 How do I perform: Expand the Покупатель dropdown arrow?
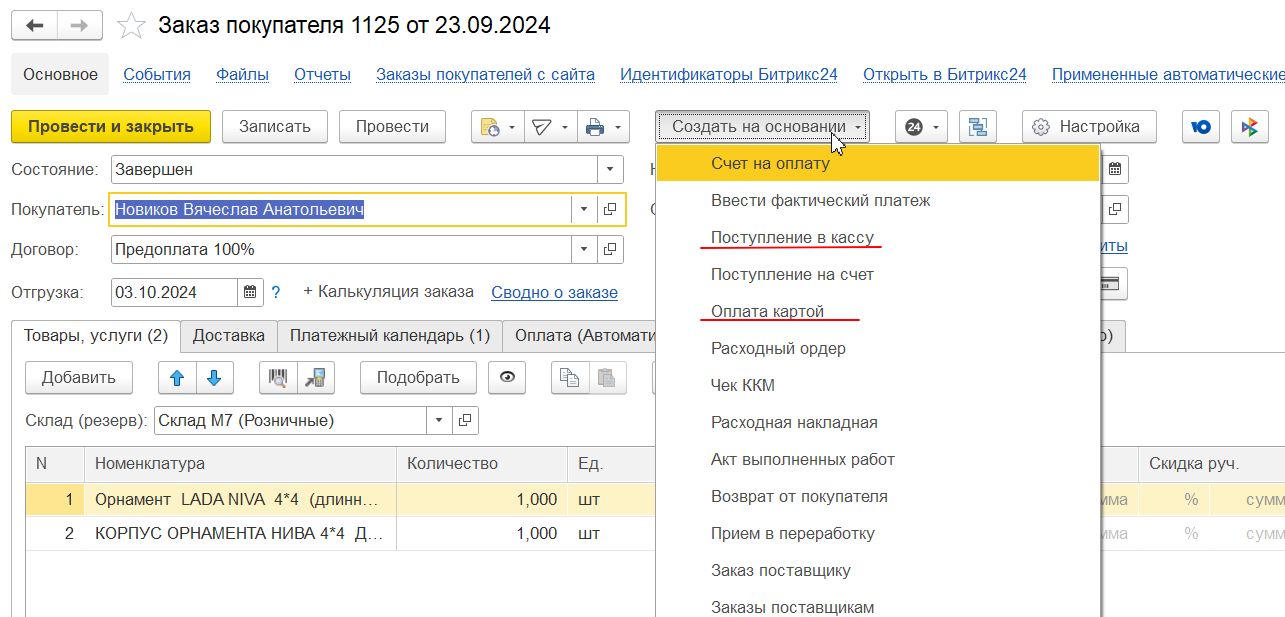tap(584, 209)
